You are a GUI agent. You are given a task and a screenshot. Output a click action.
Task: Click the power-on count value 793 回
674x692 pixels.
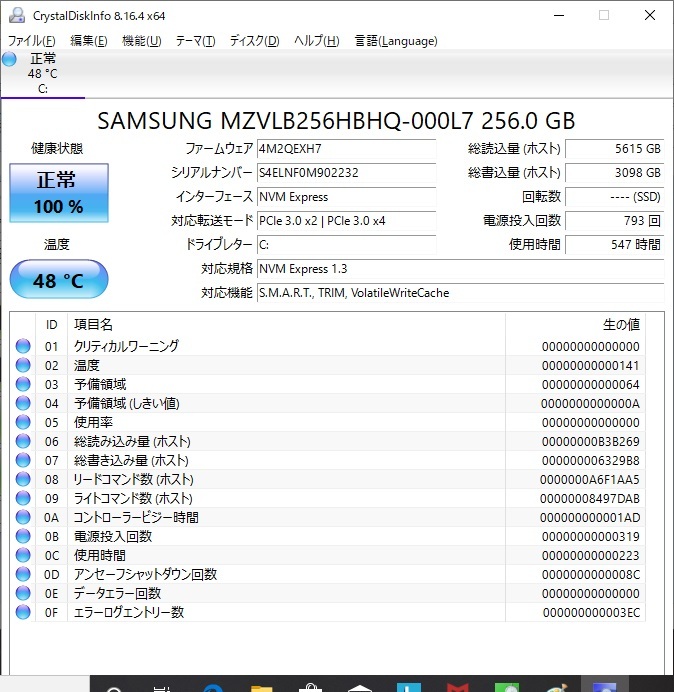[x=614, y=221]
